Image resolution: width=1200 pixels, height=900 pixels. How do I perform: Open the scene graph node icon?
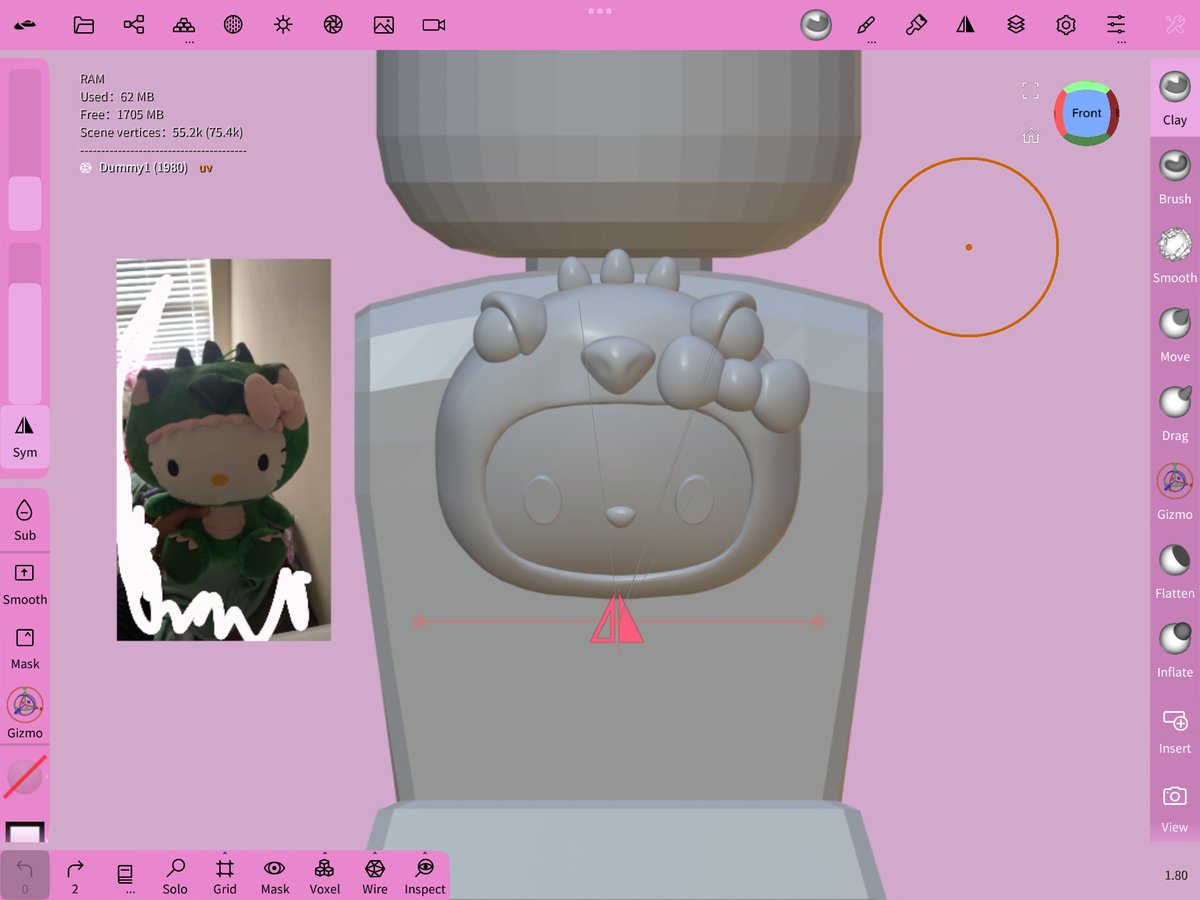click(x=134, y=25)
